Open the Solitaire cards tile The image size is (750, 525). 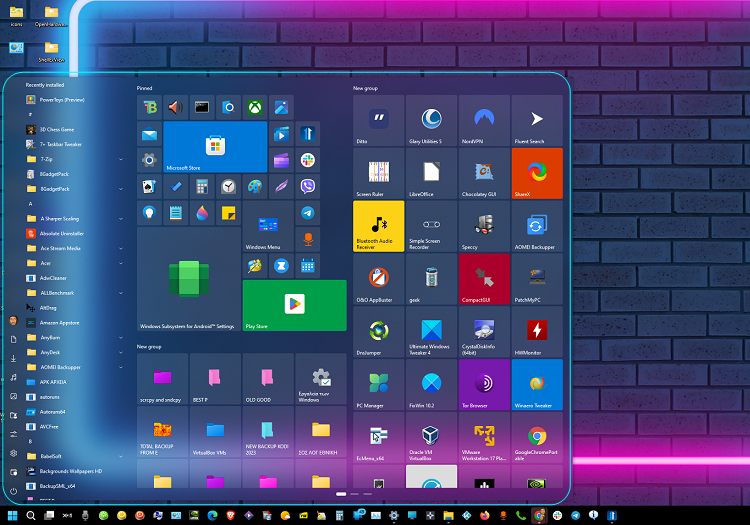149,186
